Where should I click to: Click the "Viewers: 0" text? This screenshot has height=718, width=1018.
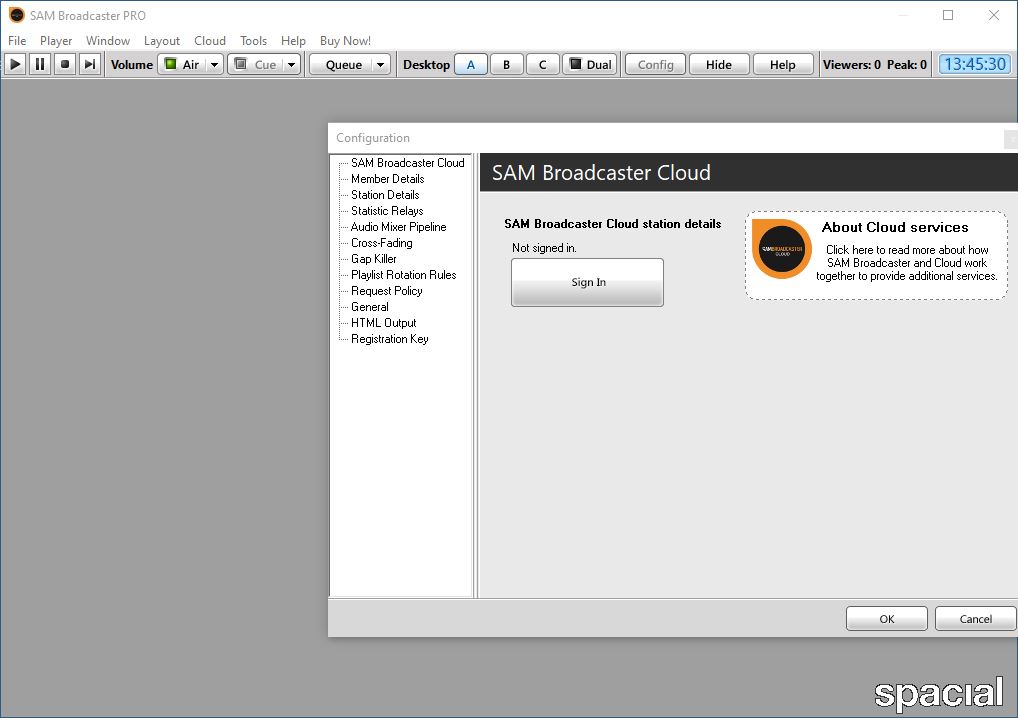pos(852,64)
